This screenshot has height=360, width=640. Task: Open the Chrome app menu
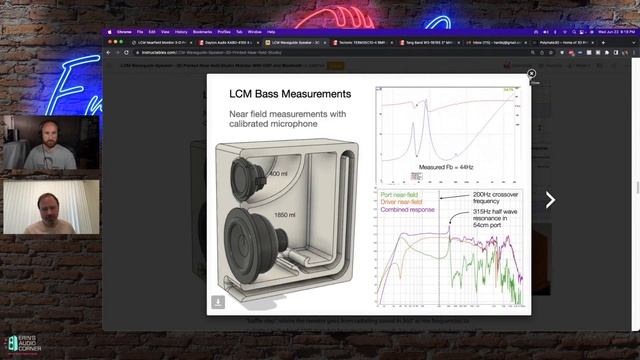click(124, 32)
